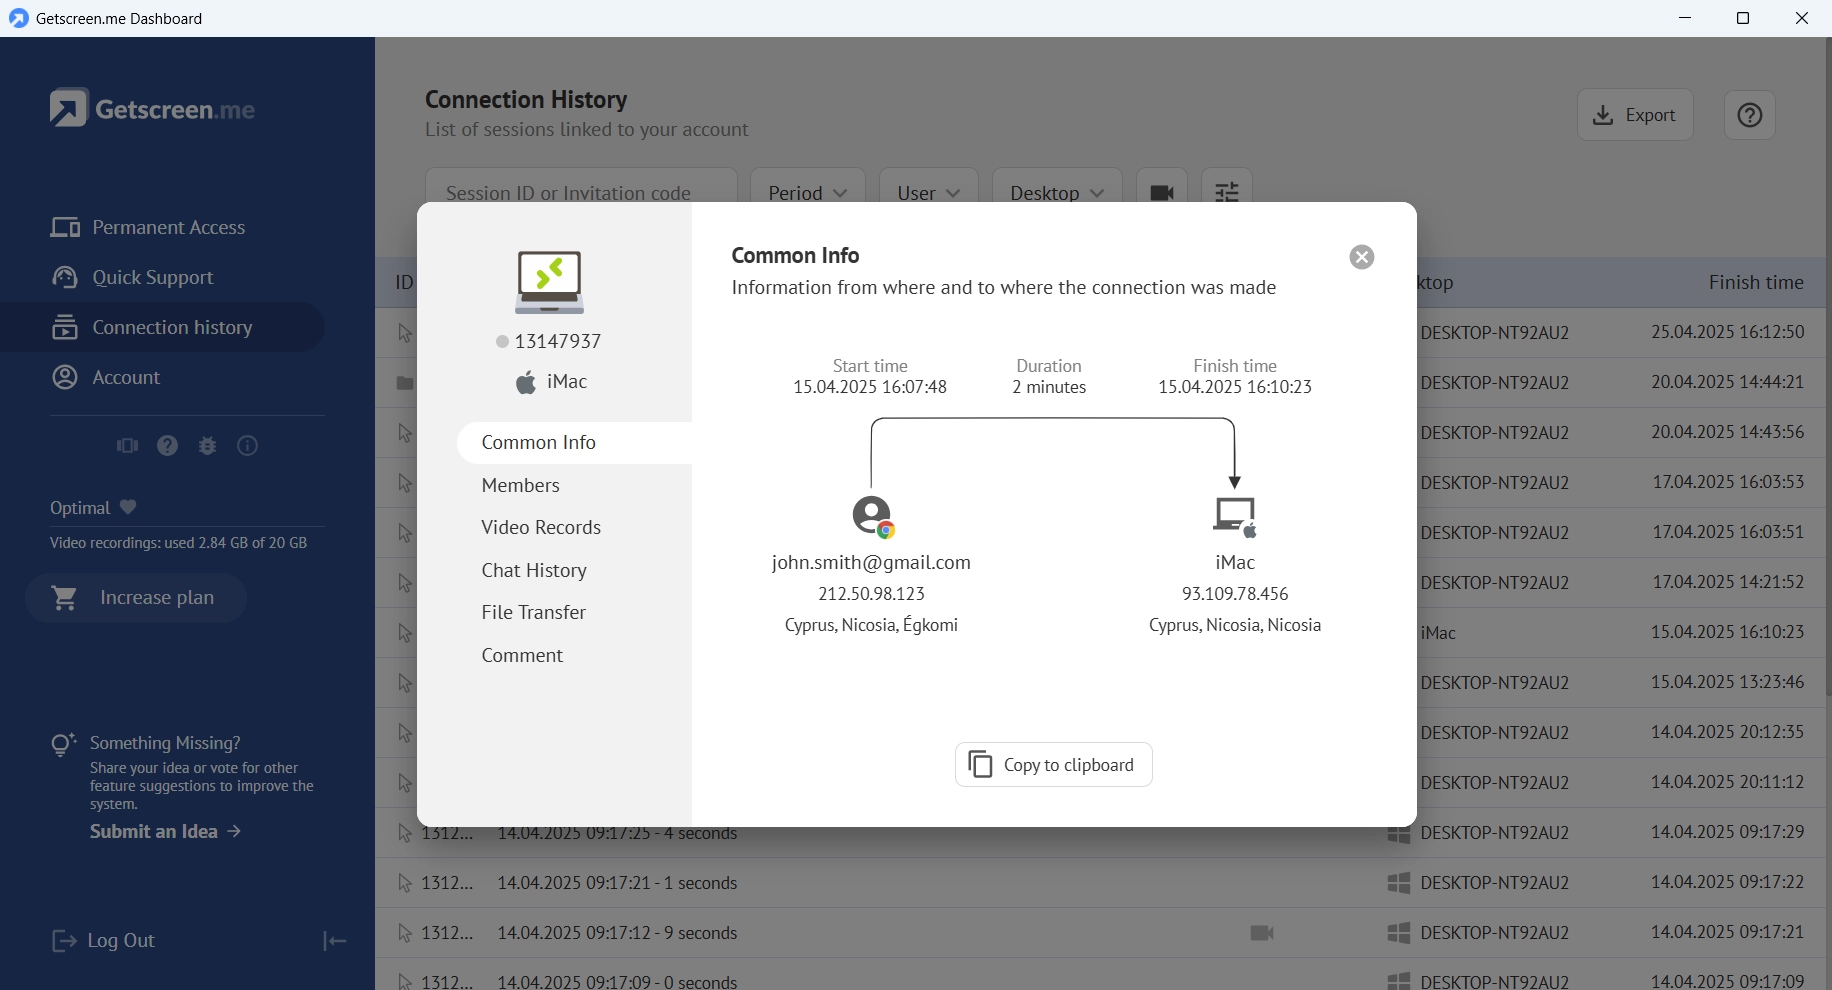Click the Getscreen.me logo
The height and width of the screenshot is (990, 1832).
click(152, 108)
